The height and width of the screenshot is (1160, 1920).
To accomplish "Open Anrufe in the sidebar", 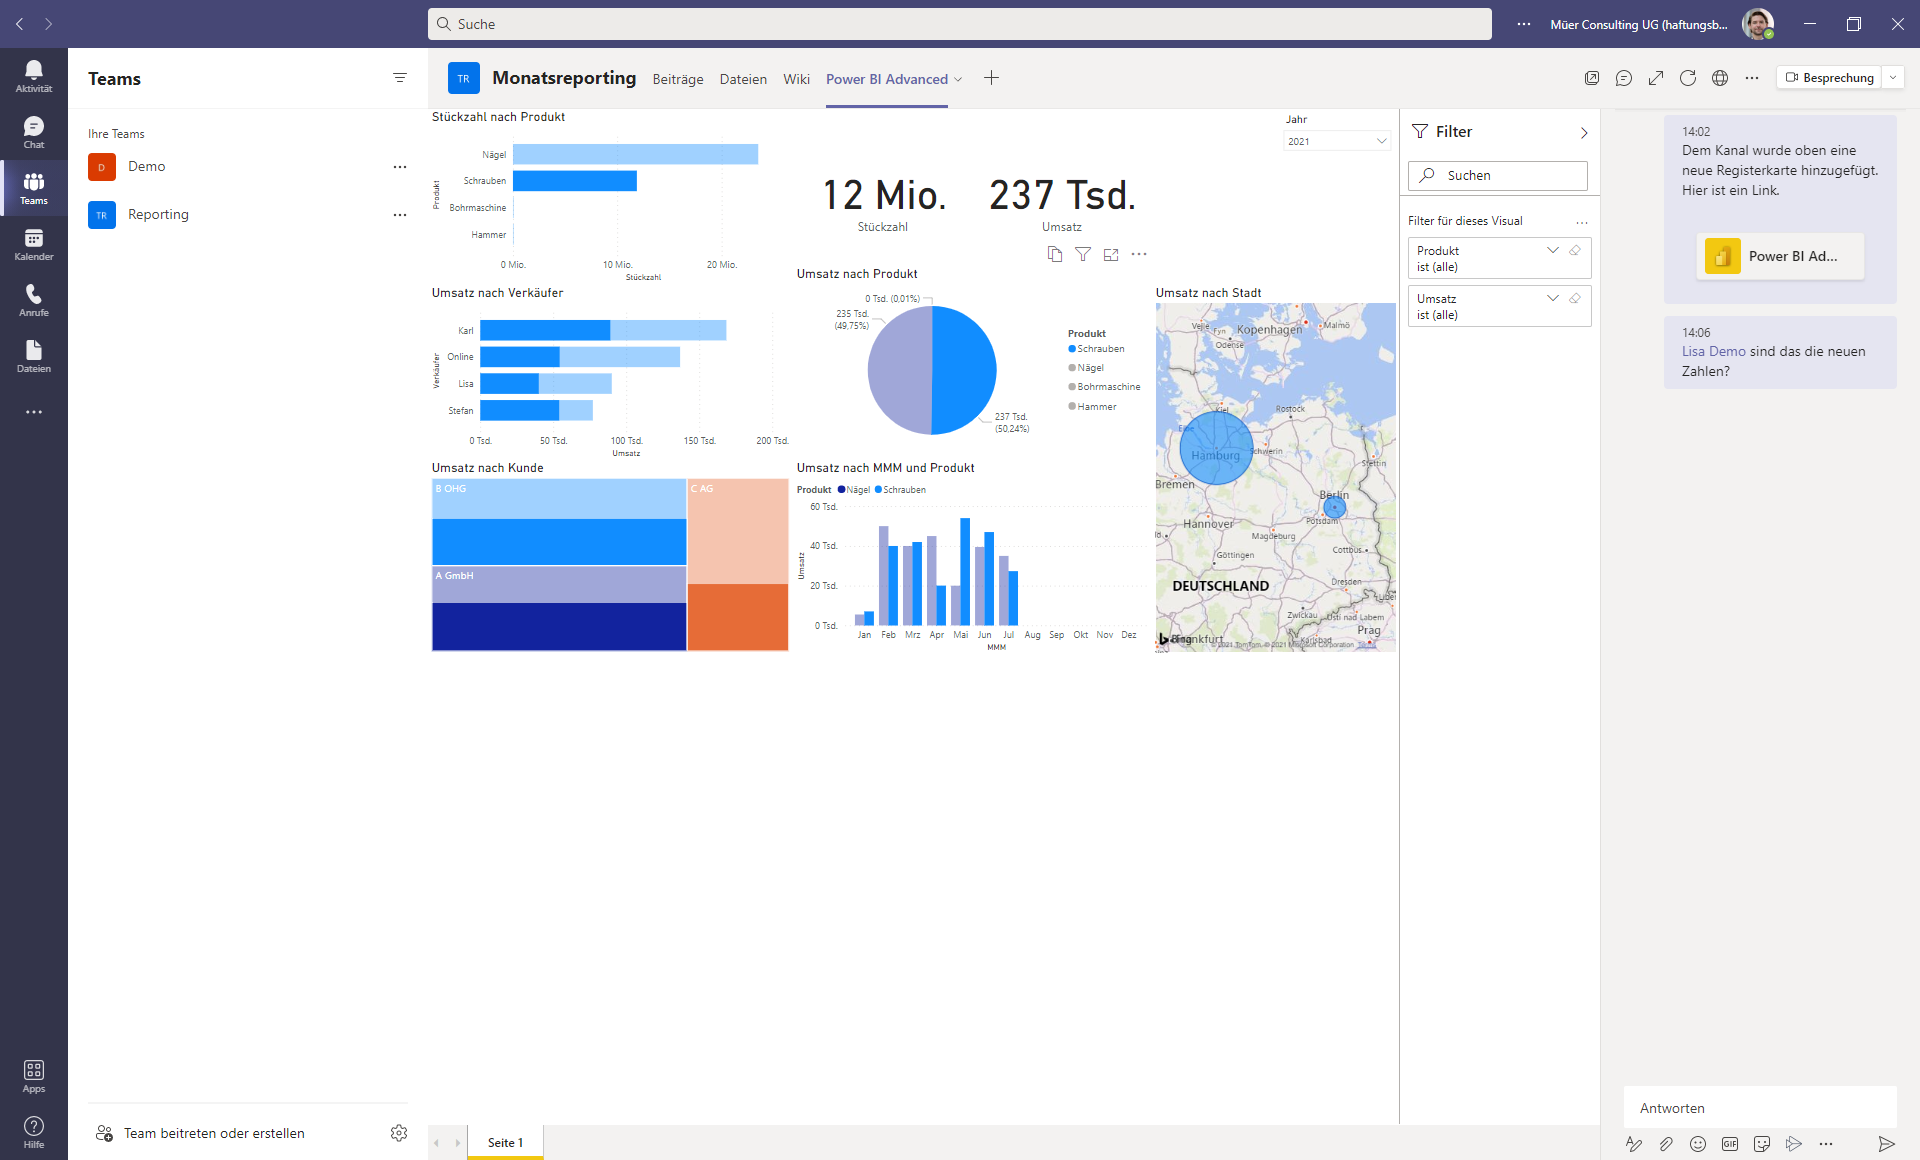I will [34, 300].
